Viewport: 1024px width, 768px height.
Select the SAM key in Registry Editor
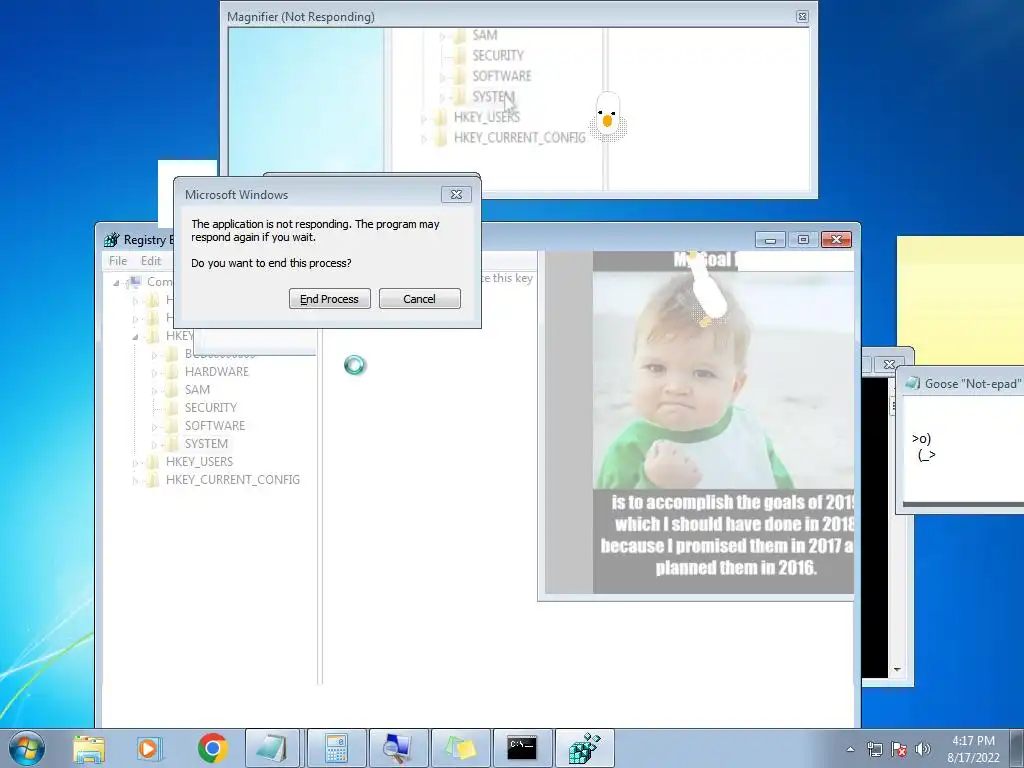coord(197,390)
